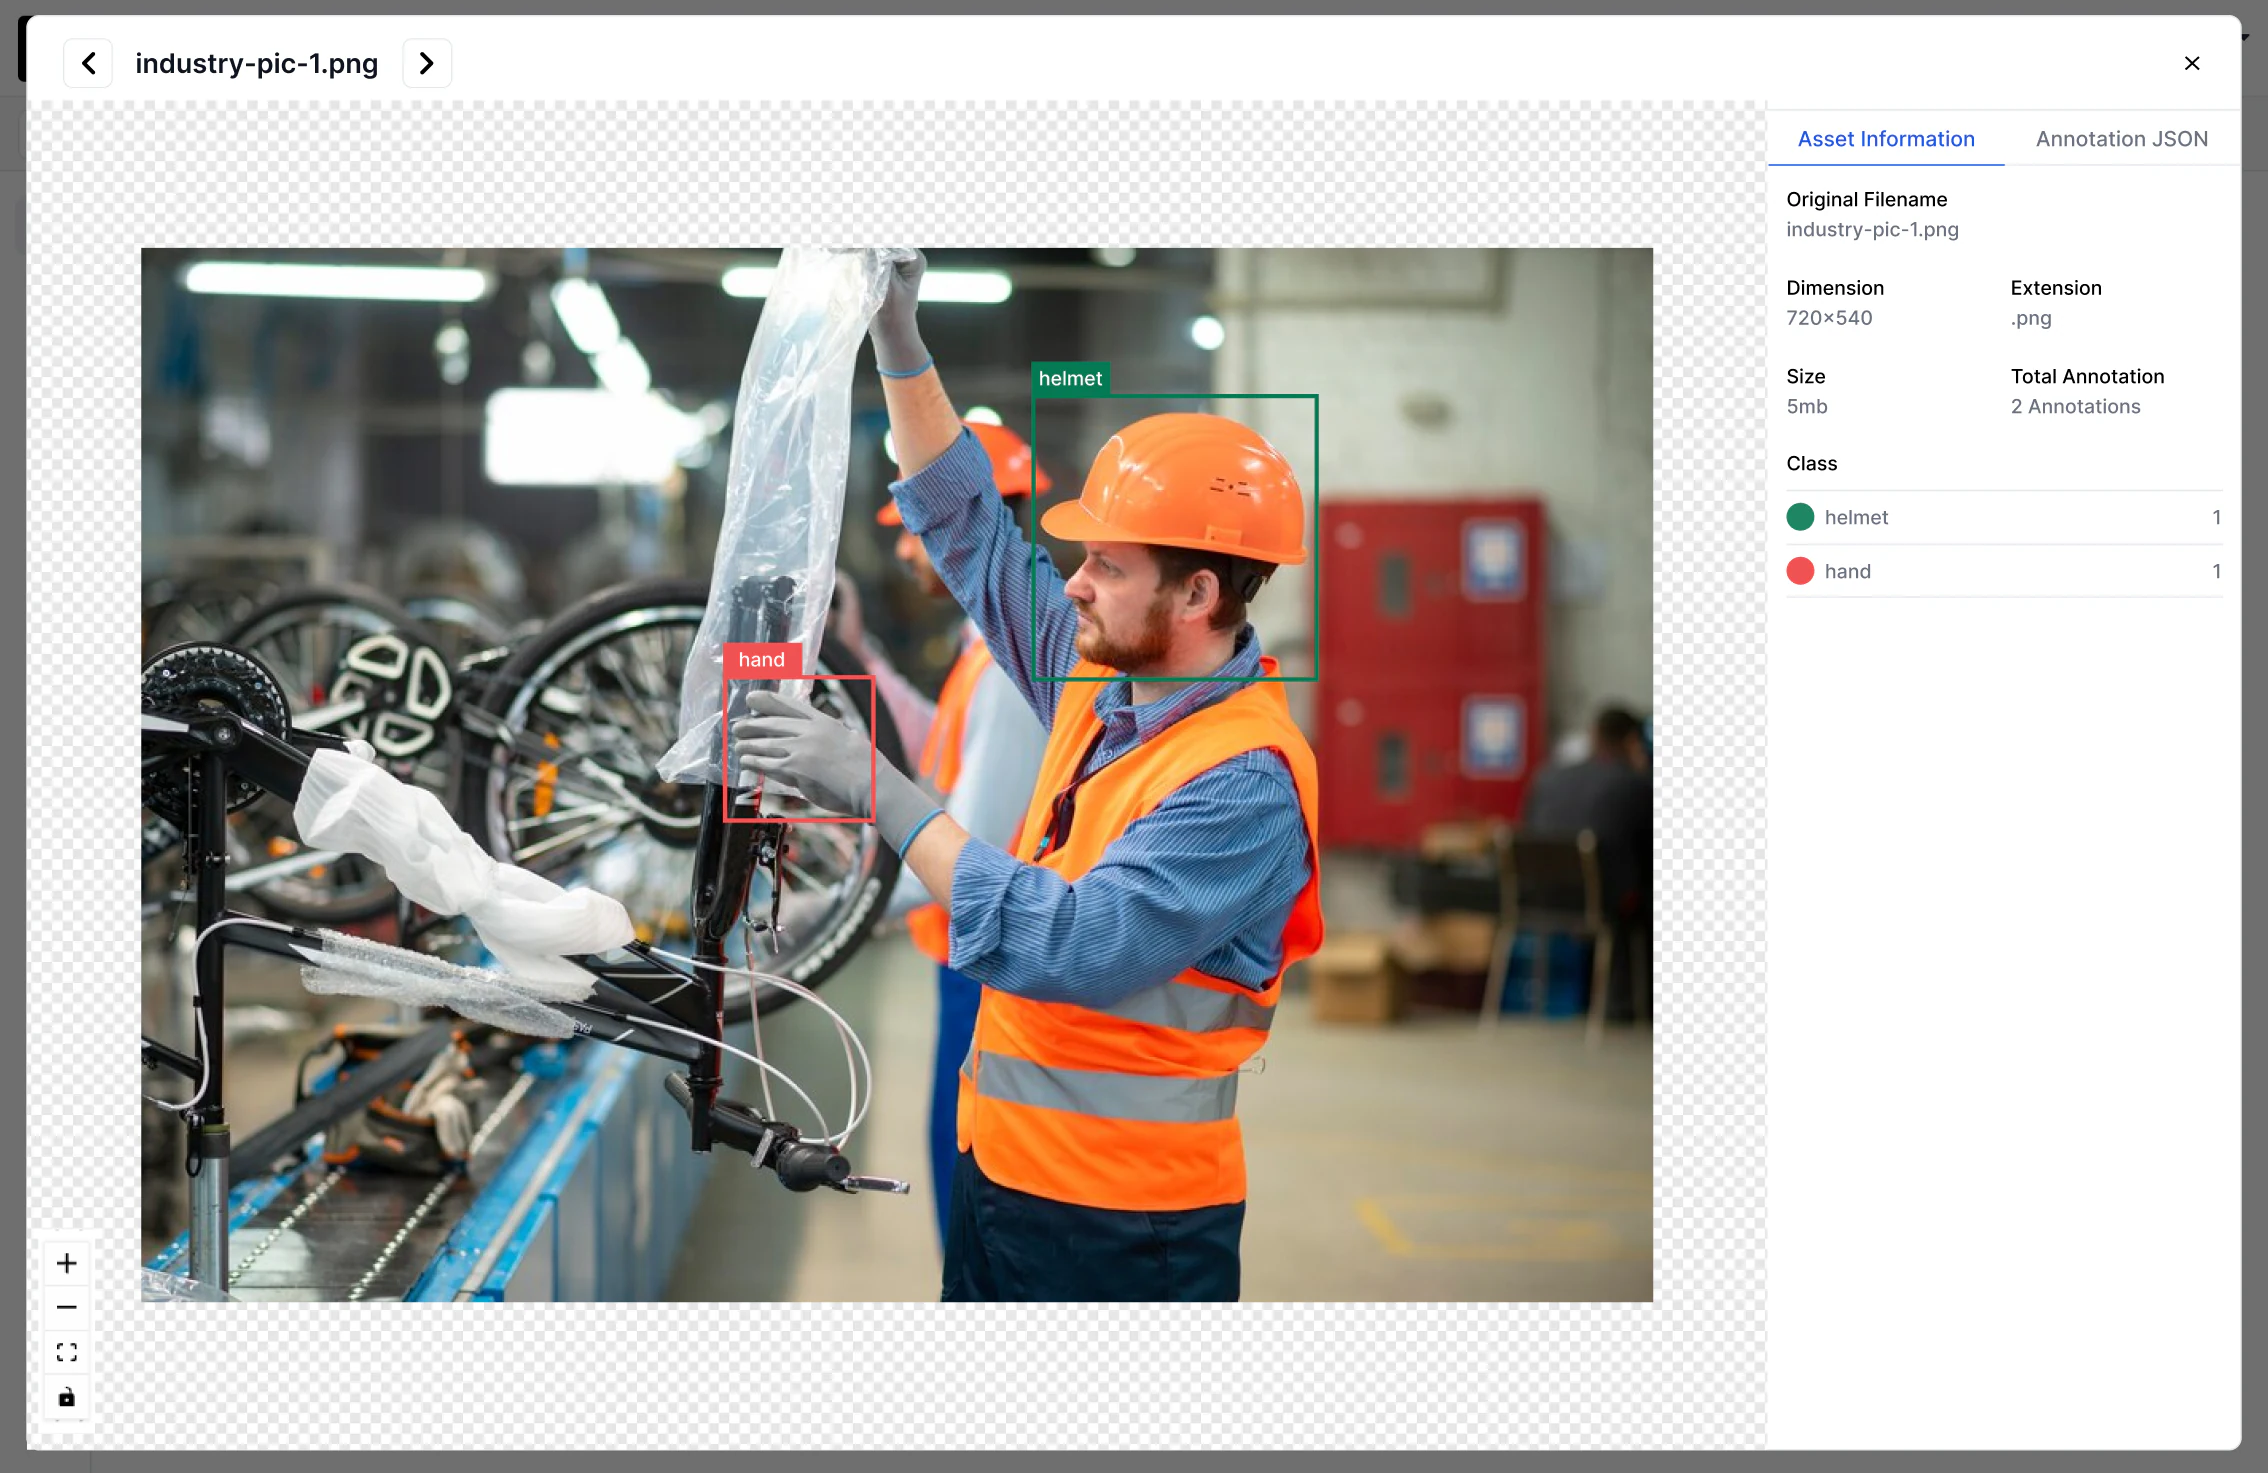Click the 2 Annotations value
Image resolution: width=2268 pixels, height=1473 pixels.
[x=2075, y=406]
